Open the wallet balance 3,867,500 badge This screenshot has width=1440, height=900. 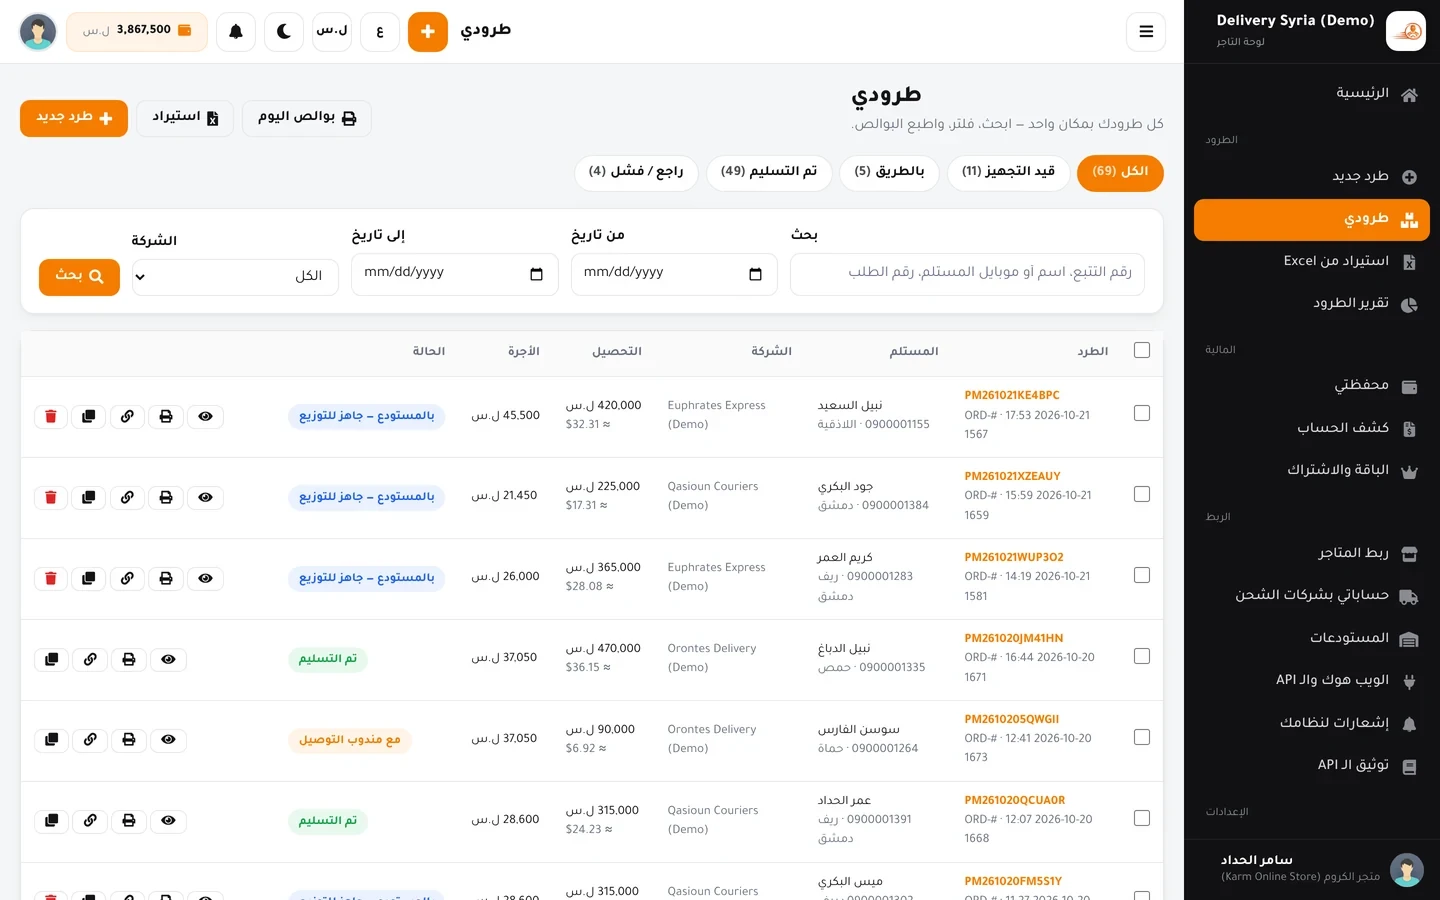point(137,32)
